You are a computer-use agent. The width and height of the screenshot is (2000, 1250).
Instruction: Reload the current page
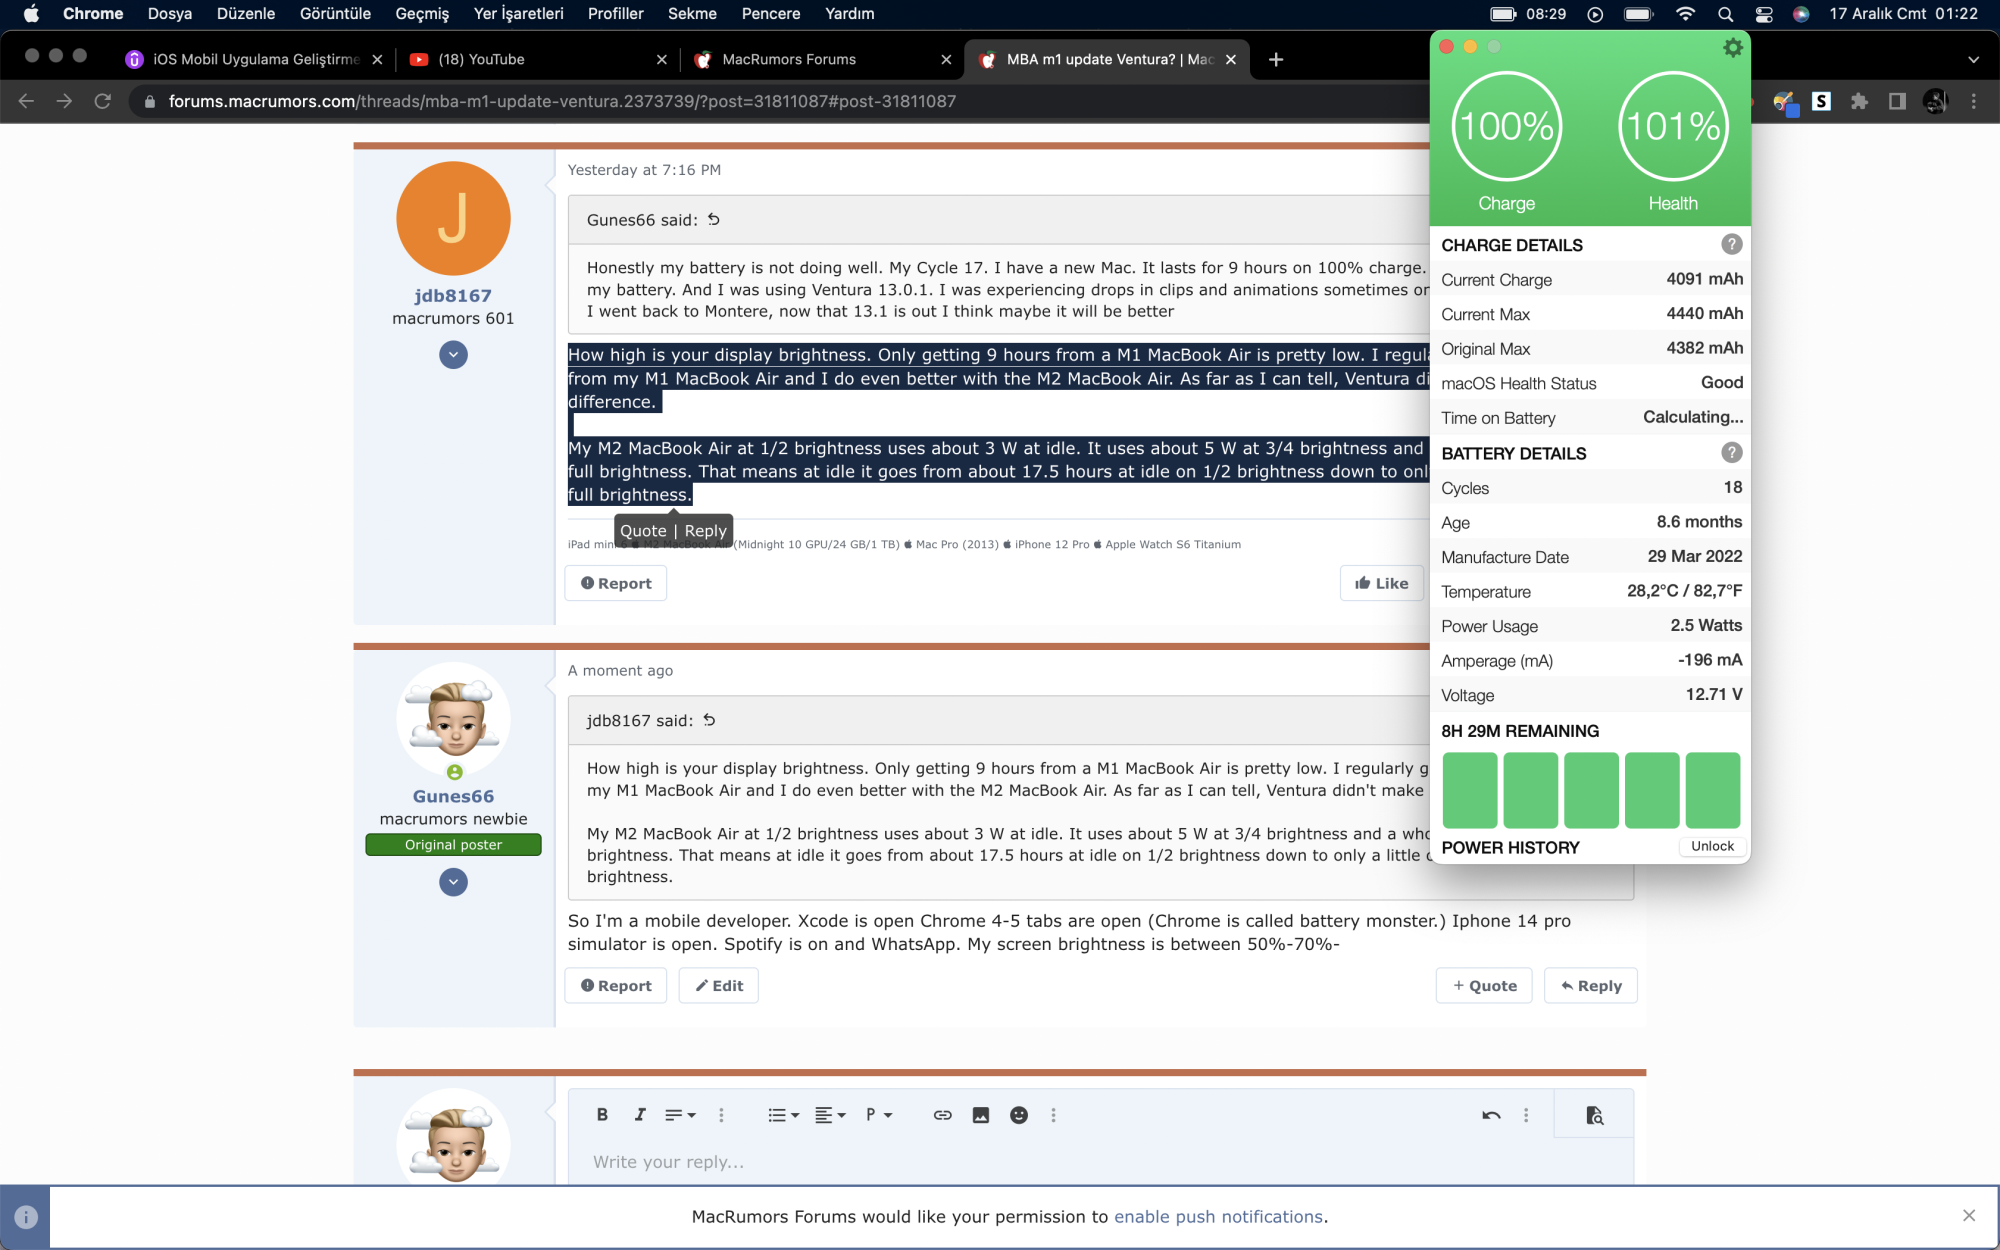[x=102, y=101]
